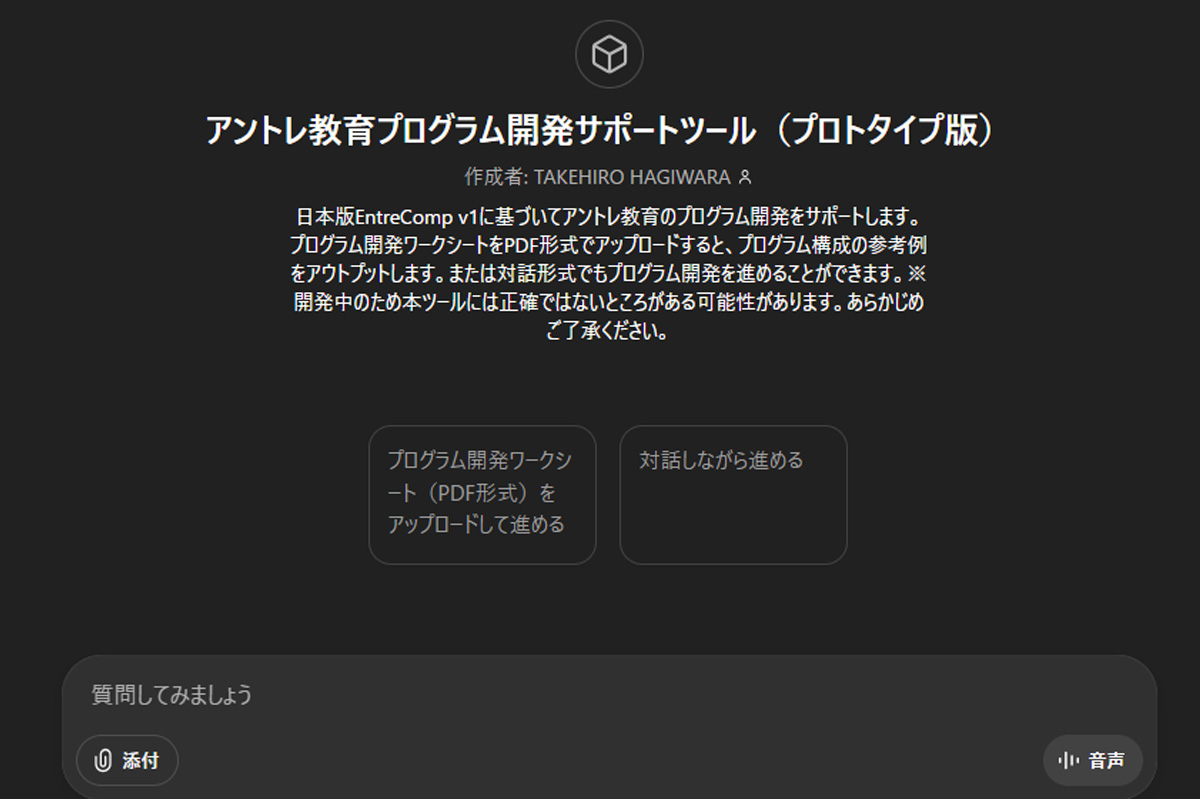The image size is (1200, 799).
Task: Open the 添付 attachment button
Action: (126, 760)
